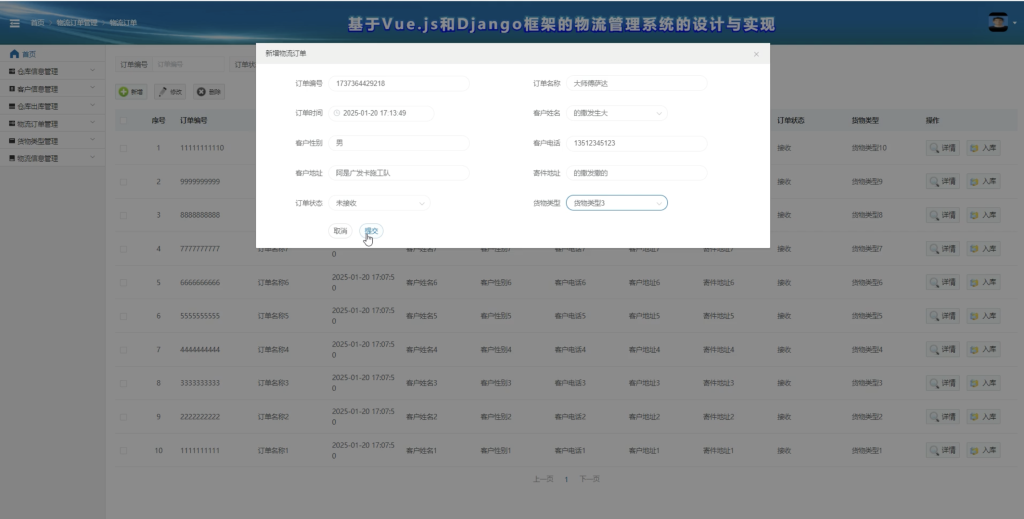1024x519 pixels.
Task: Submit the new order with 提交
Action: pos(371,230)
